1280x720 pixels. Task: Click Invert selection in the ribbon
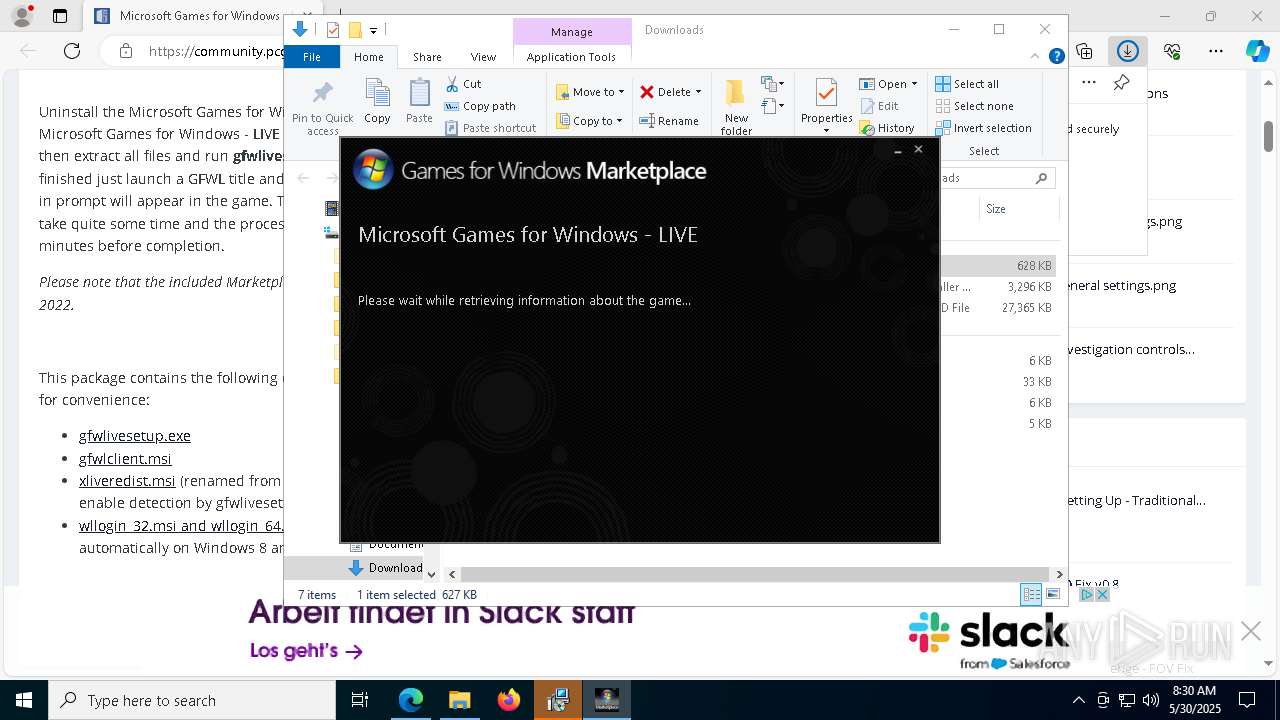click(x=983, y=128)
